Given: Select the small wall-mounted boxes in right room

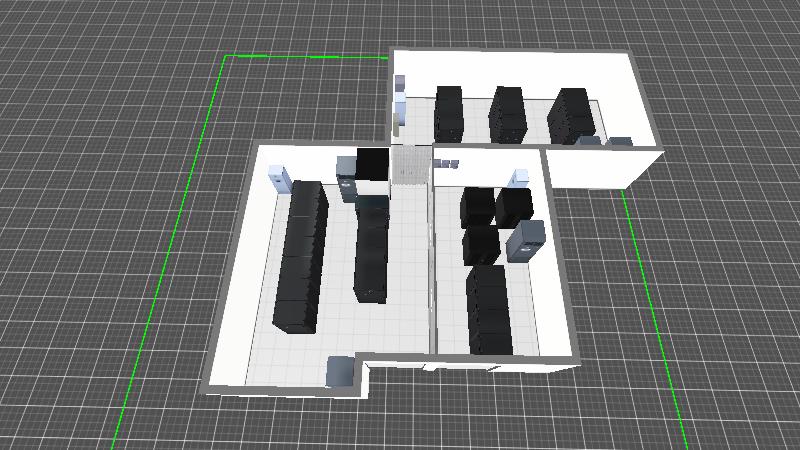Looking at the screenshot, I should (450, 163).
